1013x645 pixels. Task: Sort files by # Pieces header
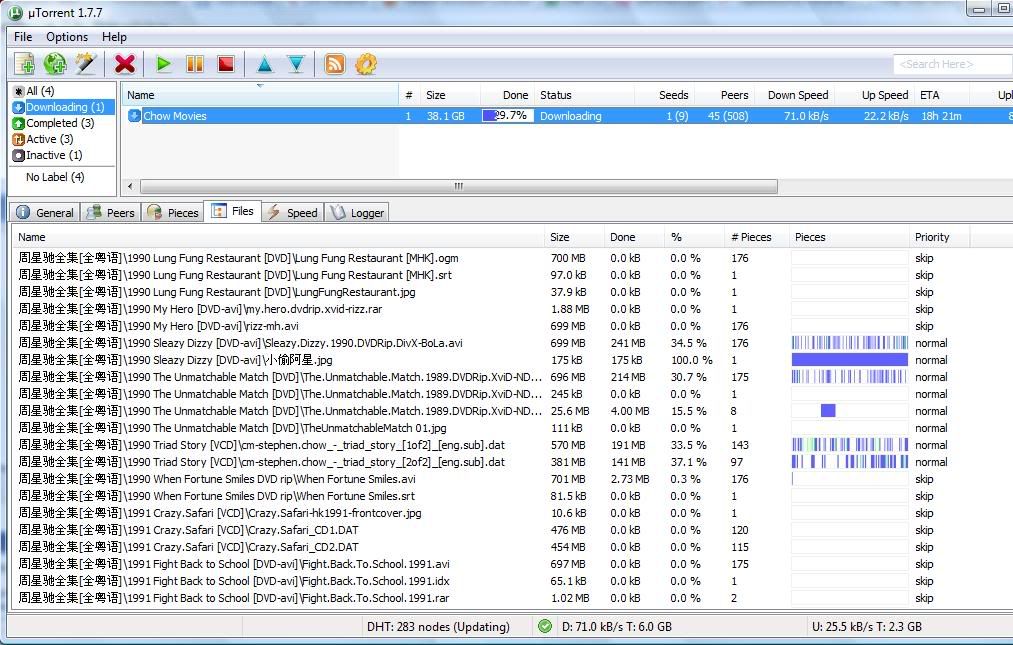[757, 237]
